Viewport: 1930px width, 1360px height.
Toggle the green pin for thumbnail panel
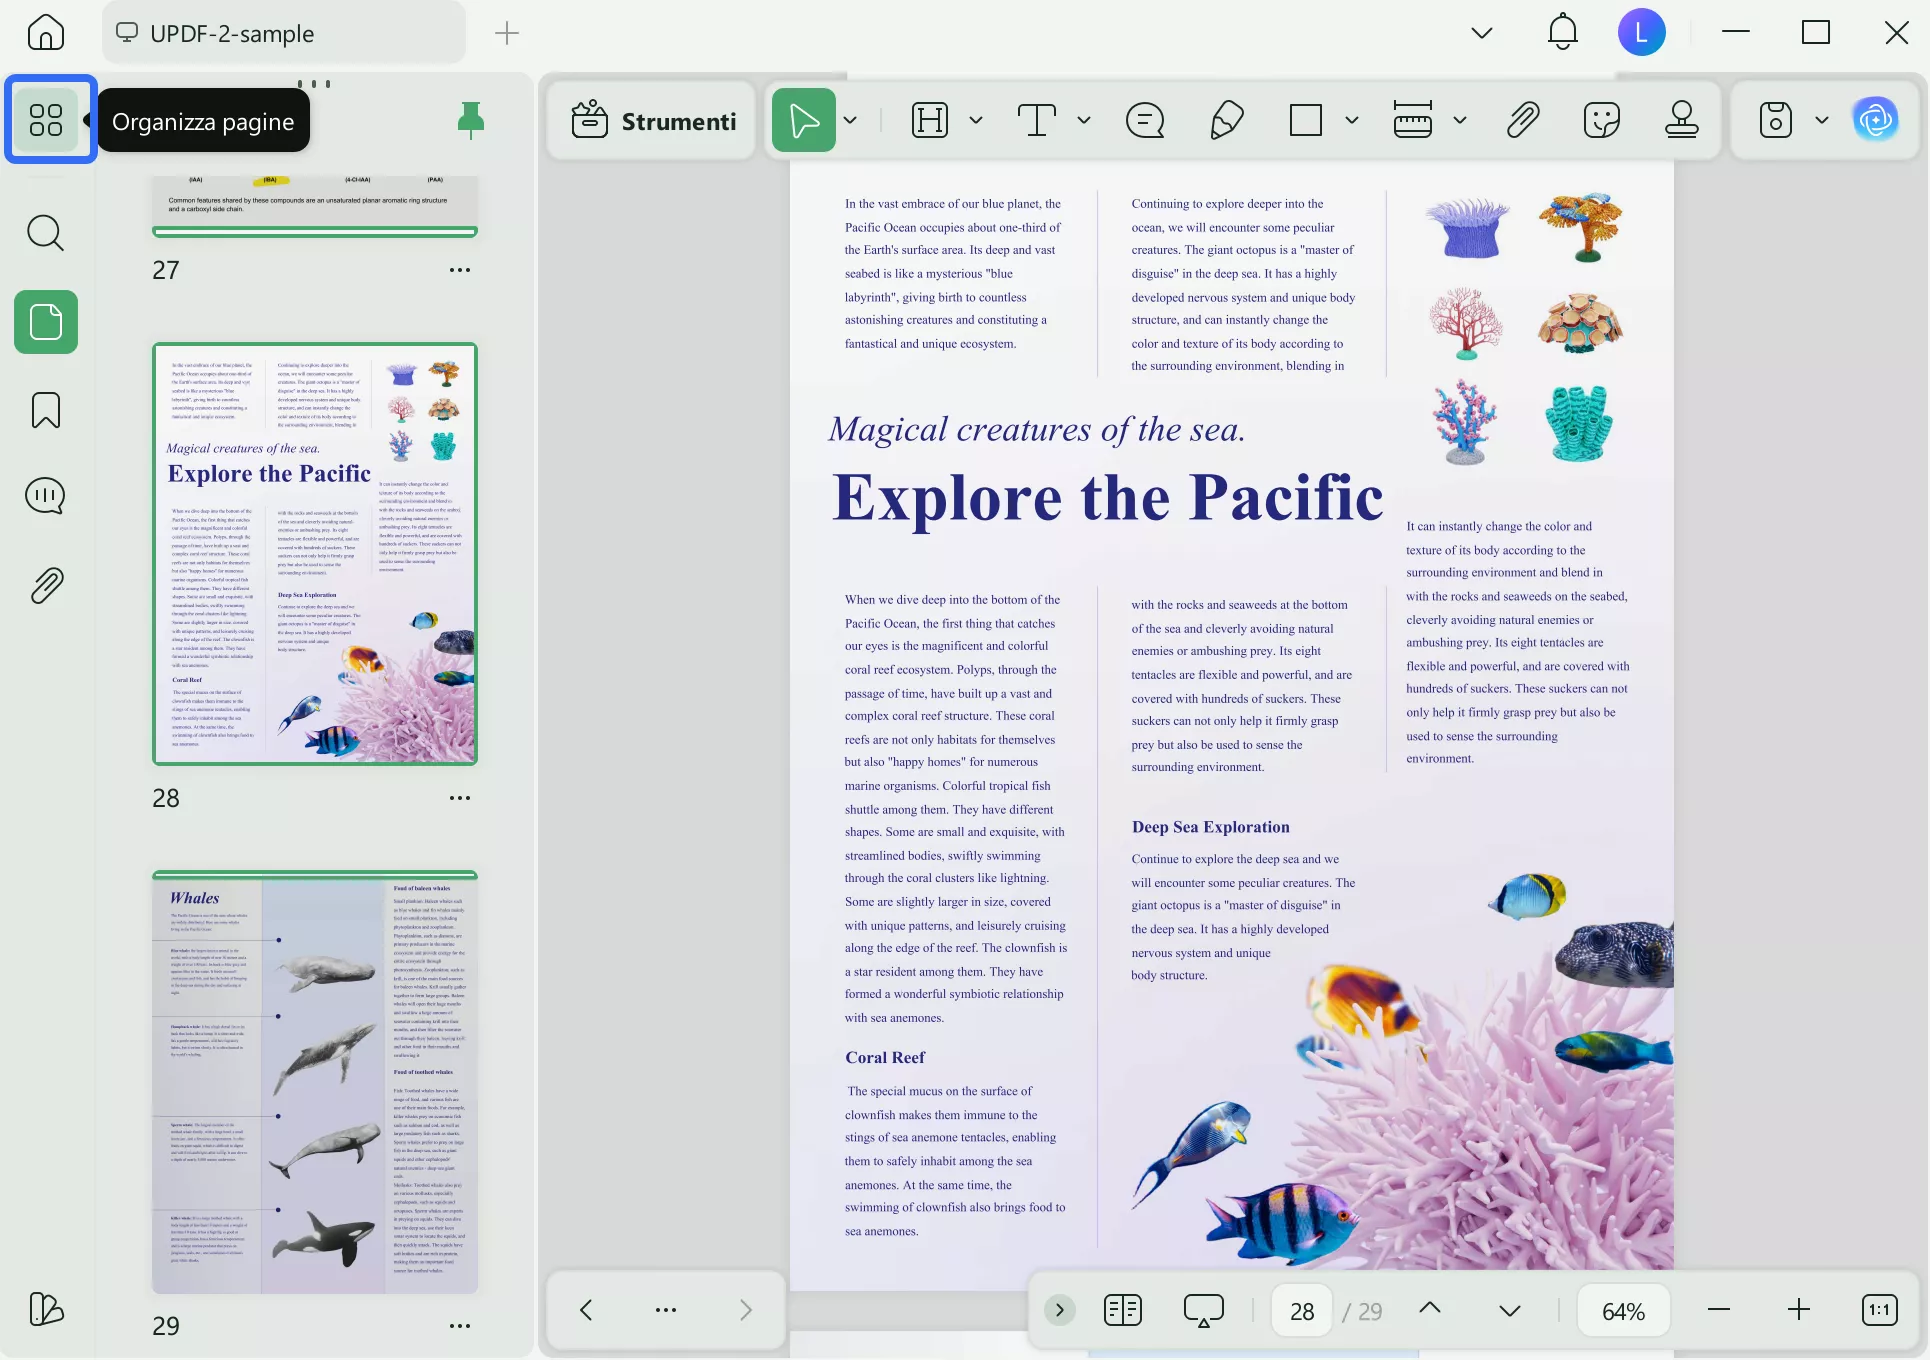coord(470,120)
